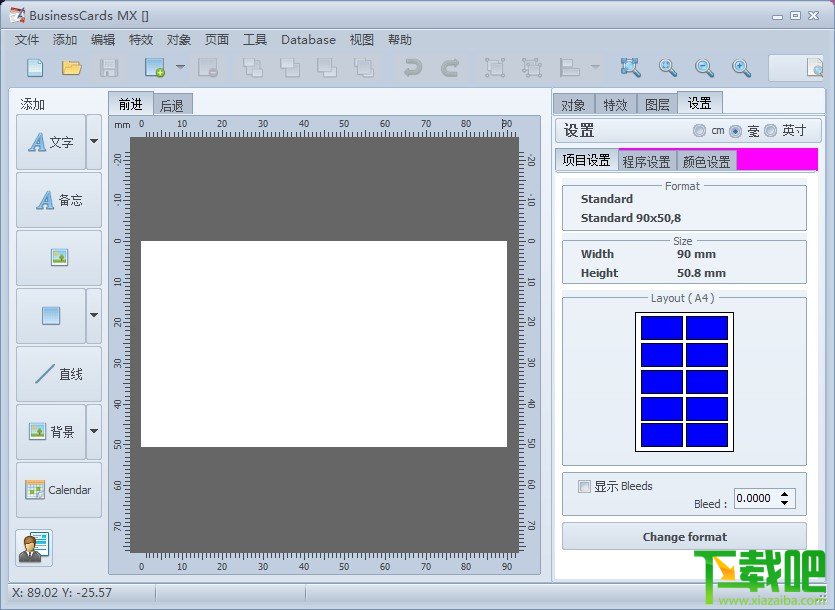Screen dimensions: 835x610
Task: Select the 程序设置 sub-tab
Action: (x=647, y=161)
